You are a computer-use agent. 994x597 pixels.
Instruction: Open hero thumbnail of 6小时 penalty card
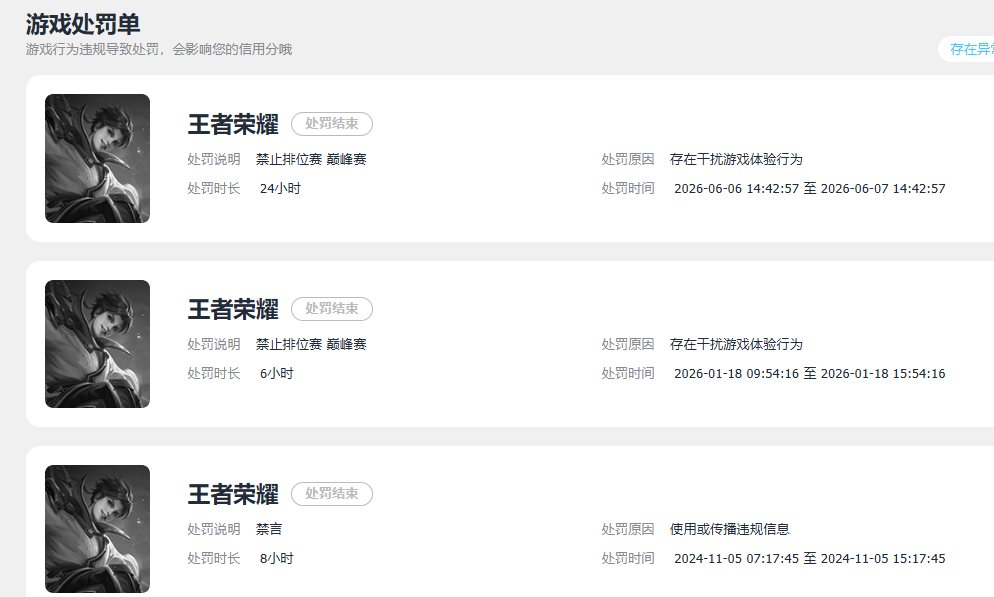[98, 343]
